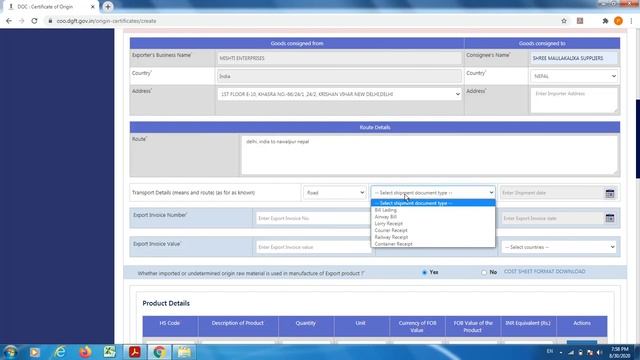Click the HS Code column header
Image resolution: width=640 pixels, height=360 pixels.
[170, 326]
